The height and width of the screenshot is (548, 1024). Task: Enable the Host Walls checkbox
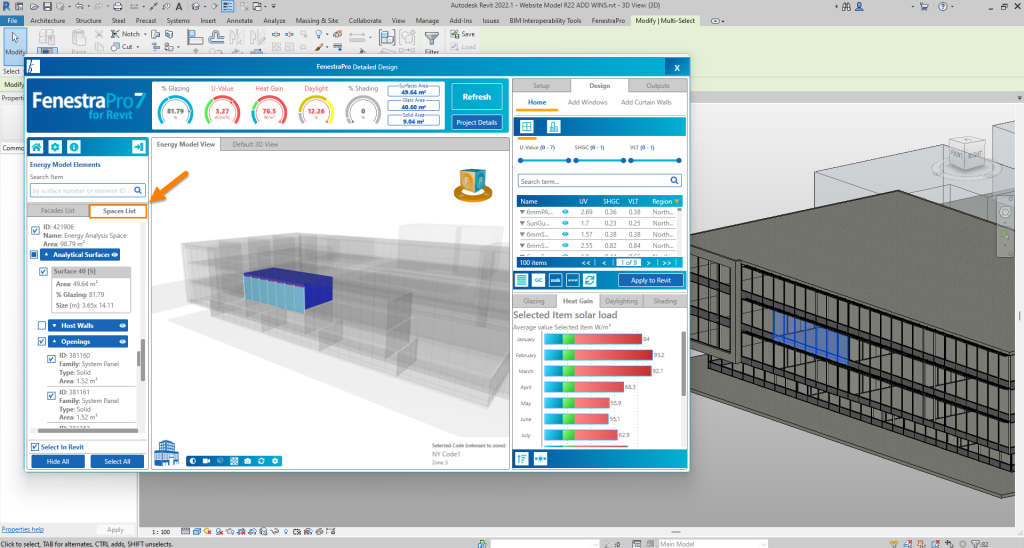click(x=42, y=325)
